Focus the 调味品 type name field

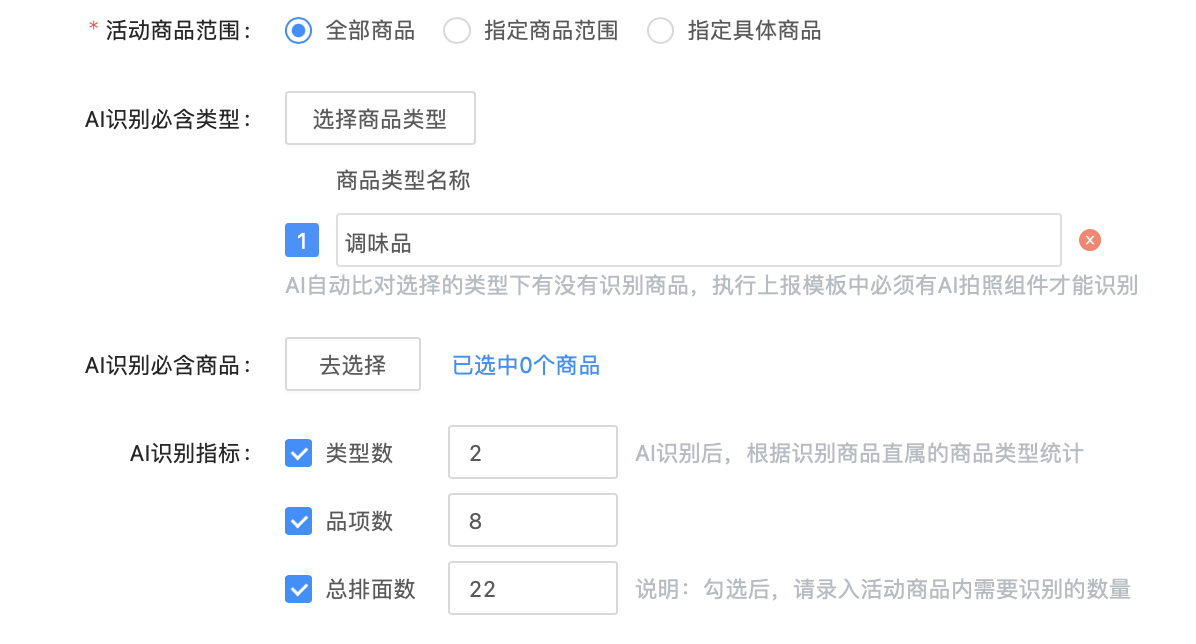click(x=699, y=240)
